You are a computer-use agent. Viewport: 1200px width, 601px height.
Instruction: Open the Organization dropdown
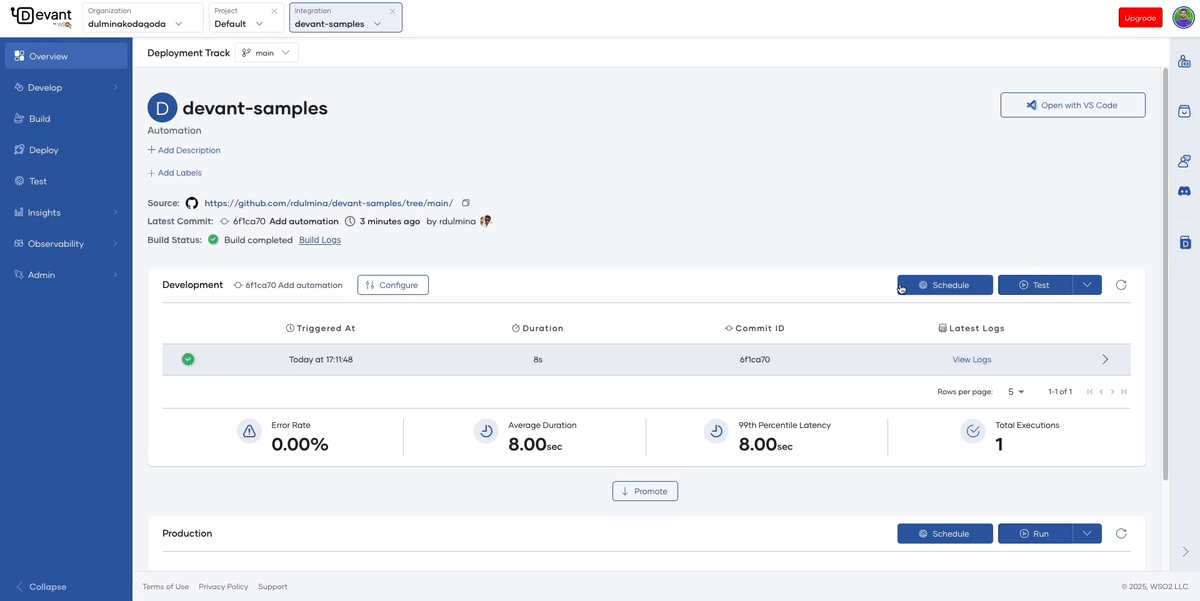pyautogui.click(x=144, y=17)
